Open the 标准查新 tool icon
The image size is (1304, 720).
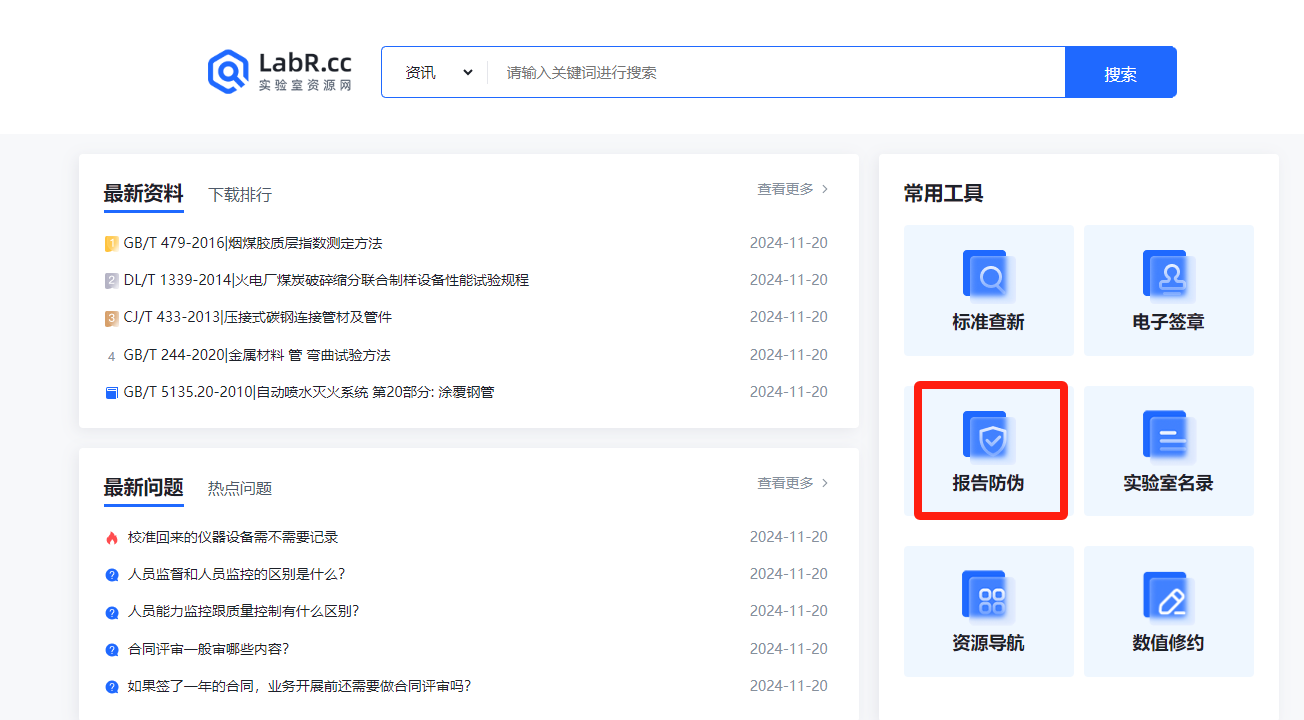point(989,276)
